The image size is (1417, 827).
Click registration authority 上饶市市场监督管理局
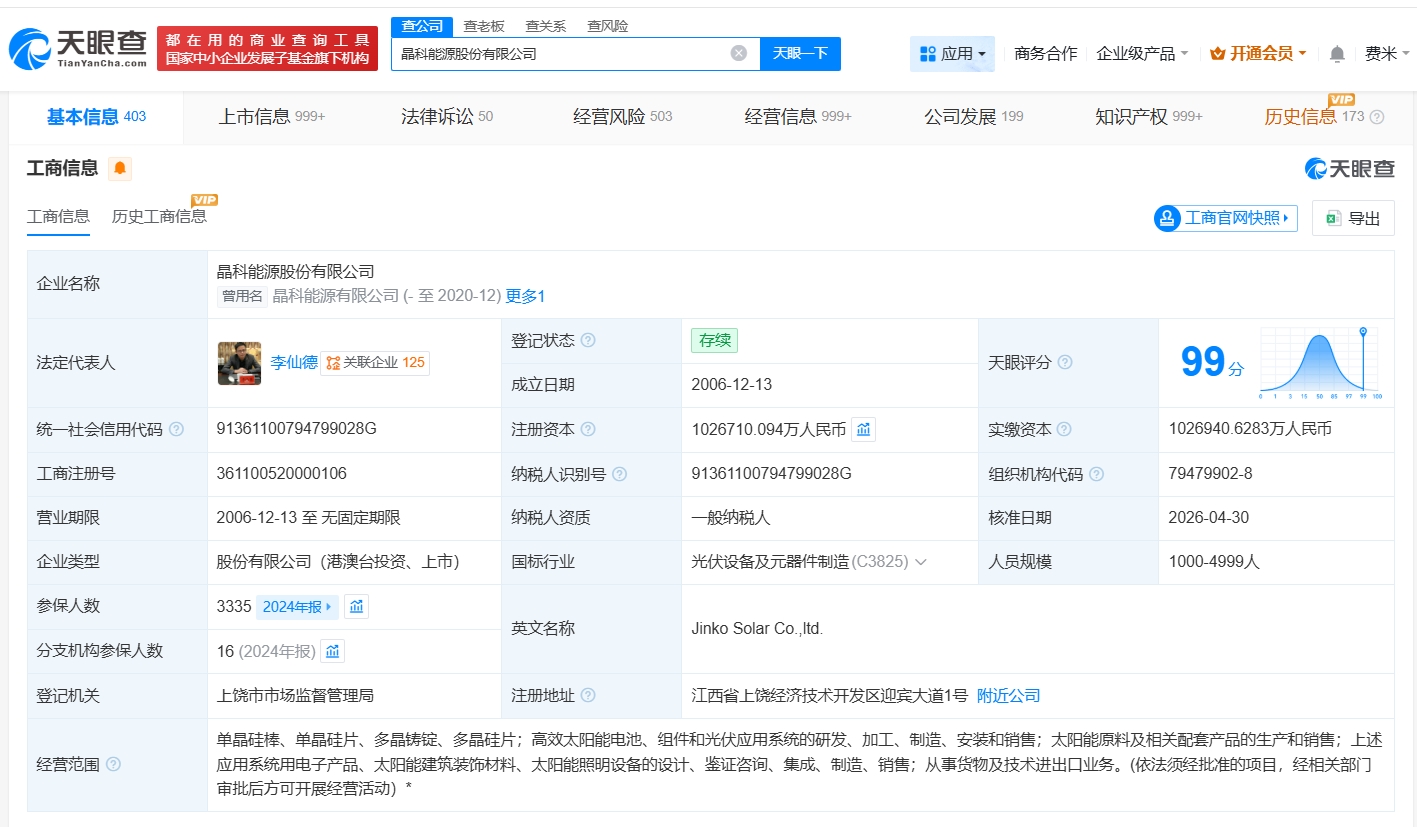tap(296, 695)
